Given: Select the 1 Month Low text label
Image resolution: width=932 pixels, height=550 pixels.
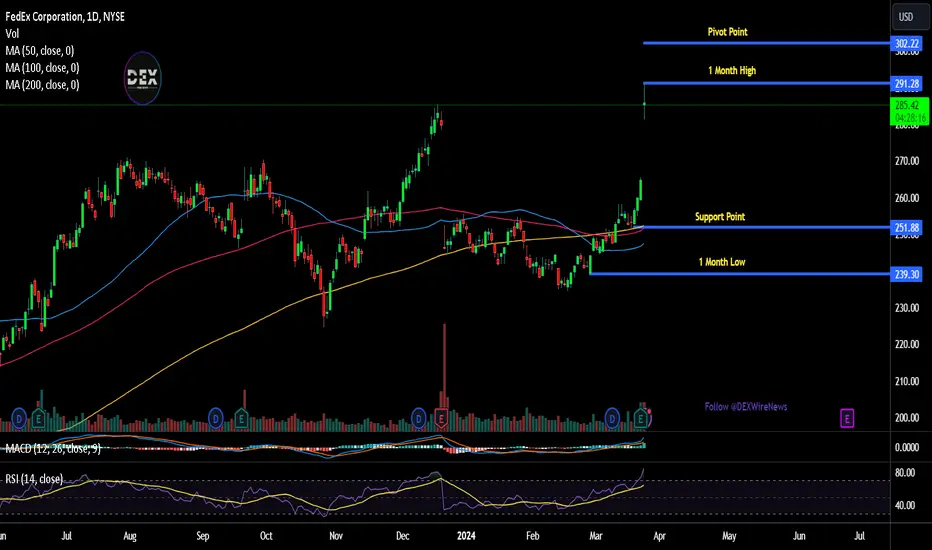Looking at the screenshot, I should point(722,262).
